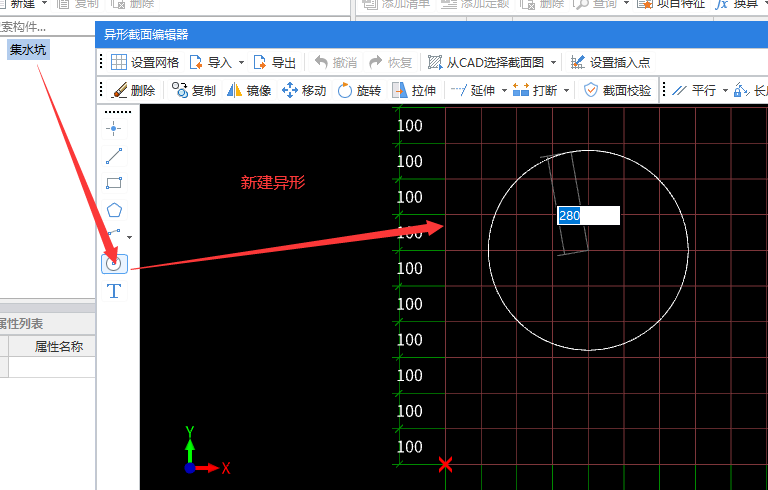Expand the arc tool dropdown arrow
The height and width of the screenshot is (490, 768).
point(129,237)
